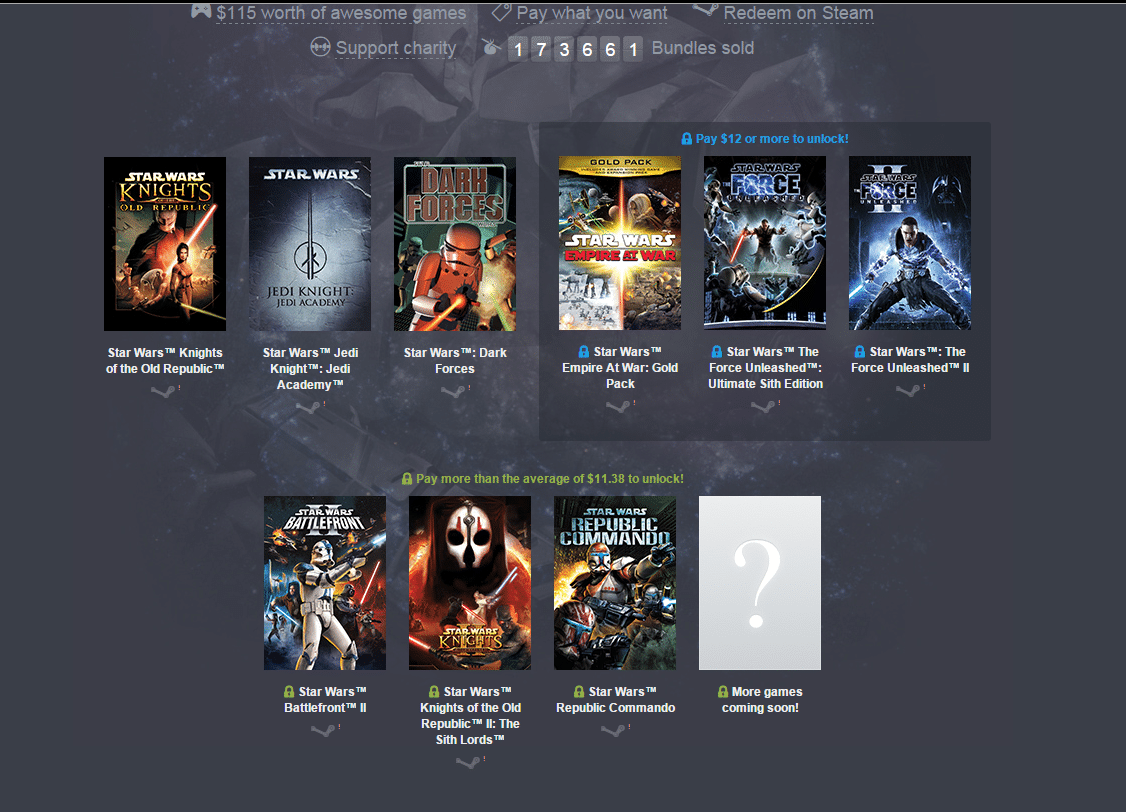Viewport: 1126px width, 812px height.
Task: Click the question mark mystery game placeholder
Action: click(x=760, y=583)
